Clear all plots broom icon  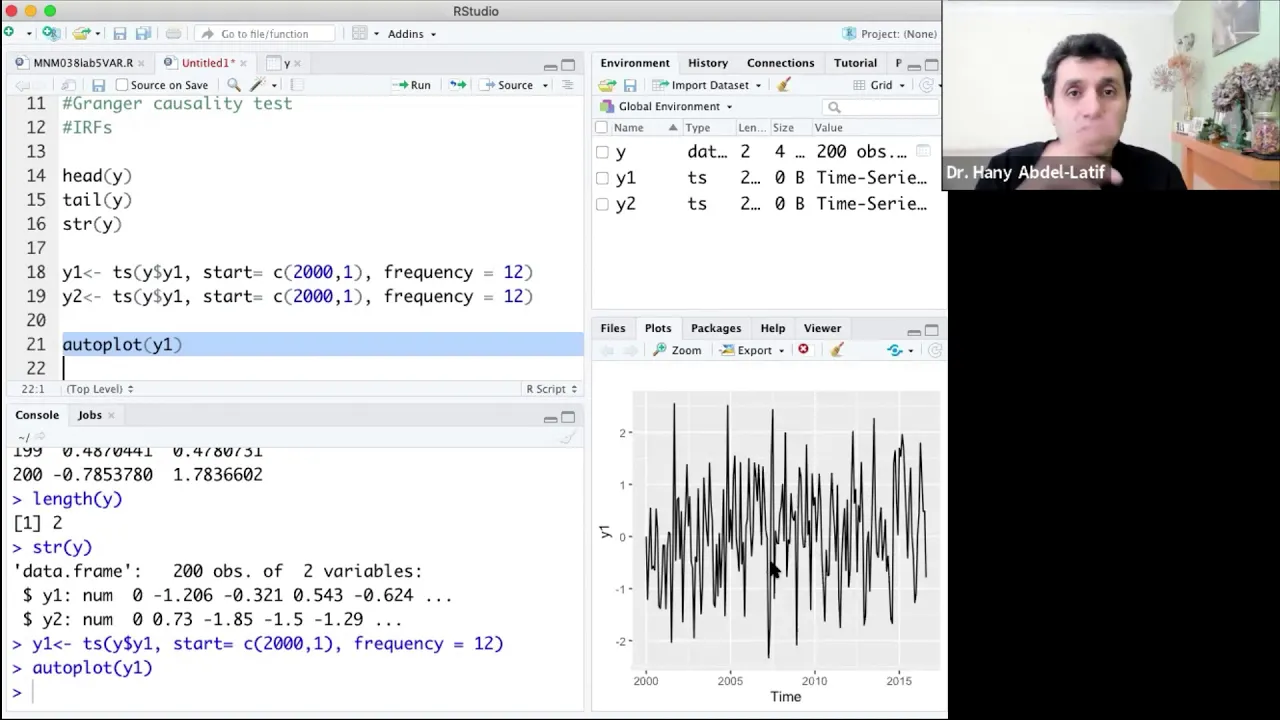tap(837, 350)
